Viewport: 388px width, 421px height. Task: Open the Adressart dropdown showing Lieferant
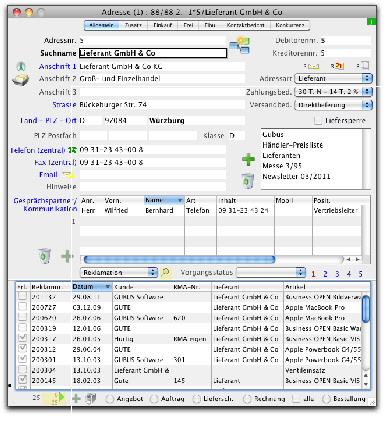coord(334,79)
